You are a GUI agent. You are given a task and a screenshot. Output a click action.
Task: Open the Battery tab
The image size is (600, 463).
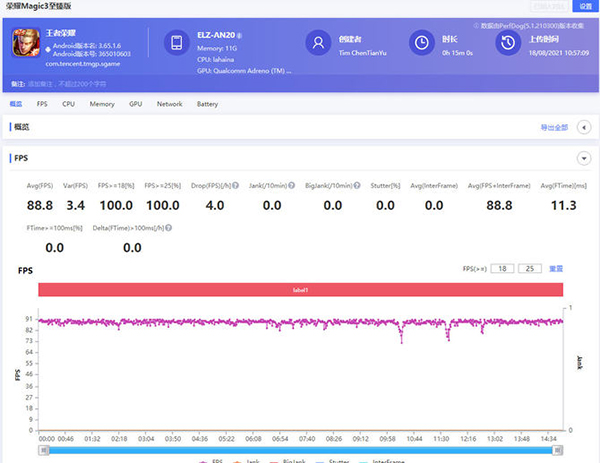coord(207,104)
